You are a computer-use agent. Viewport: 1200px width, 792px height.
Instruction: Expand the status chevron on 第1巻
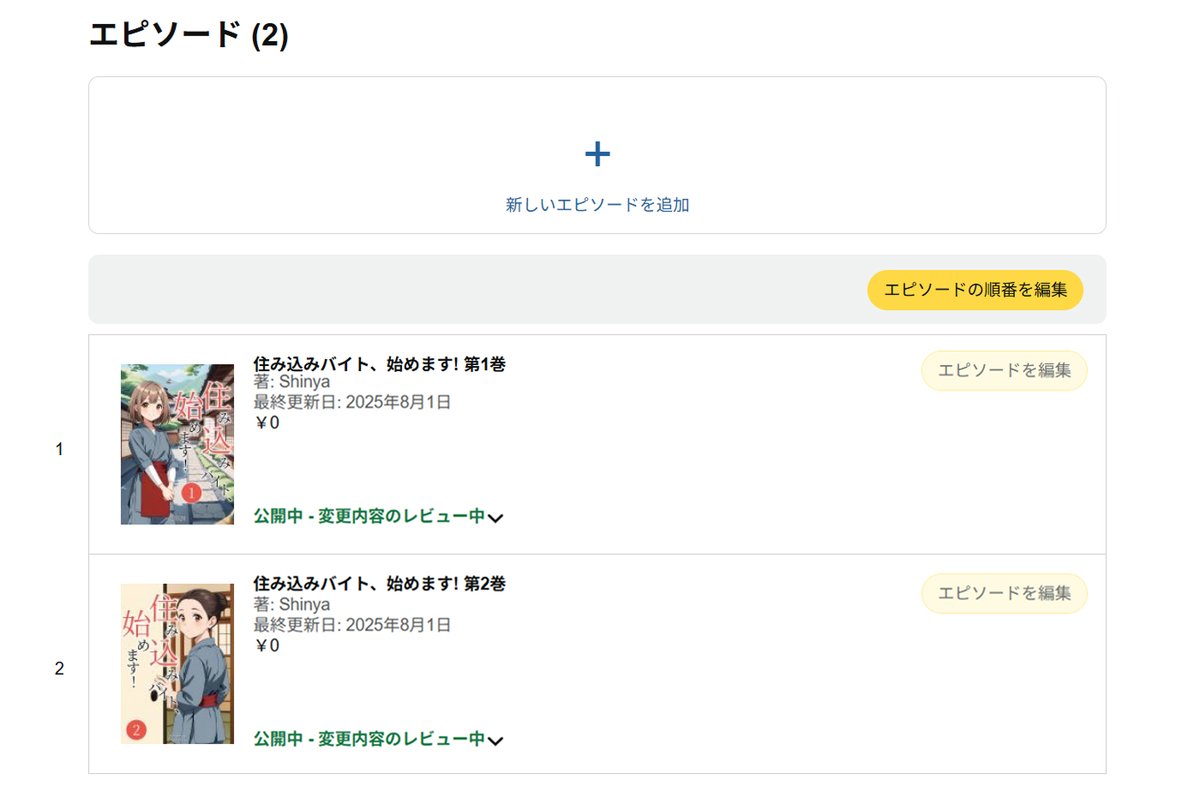496,518
